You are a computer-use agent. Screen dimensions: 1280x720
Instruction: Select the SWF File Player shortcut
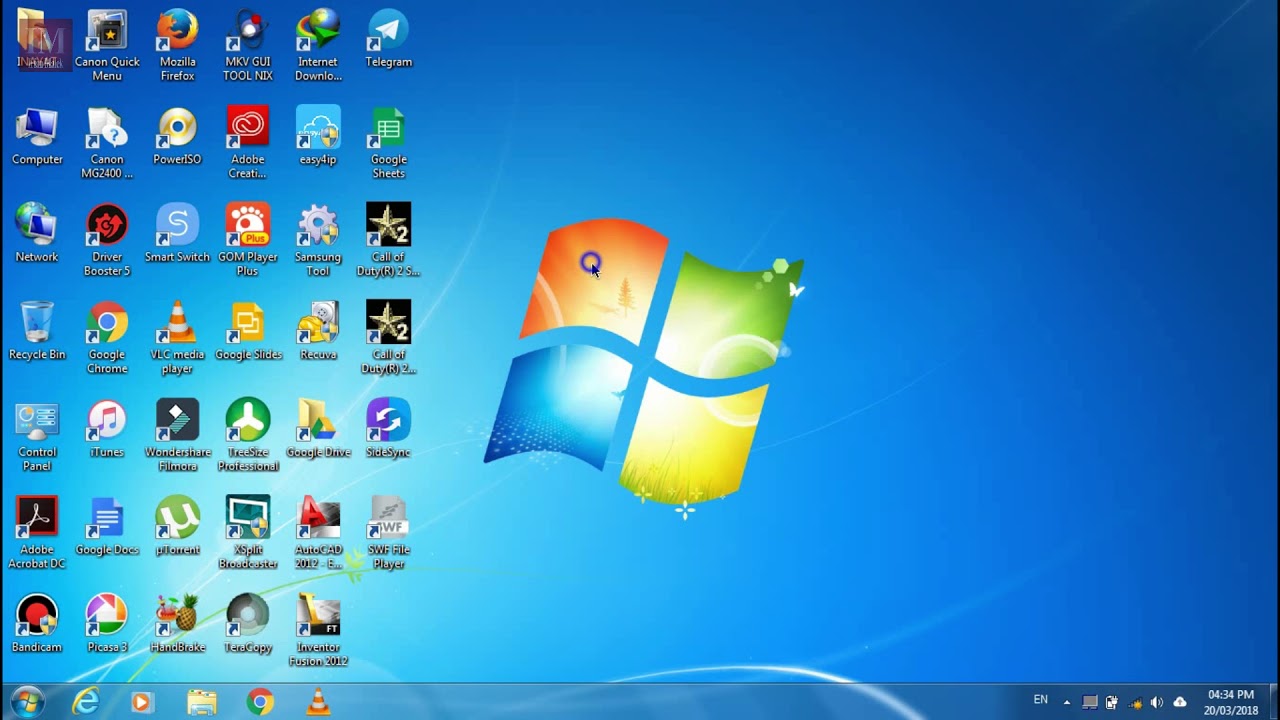point(388,533)
